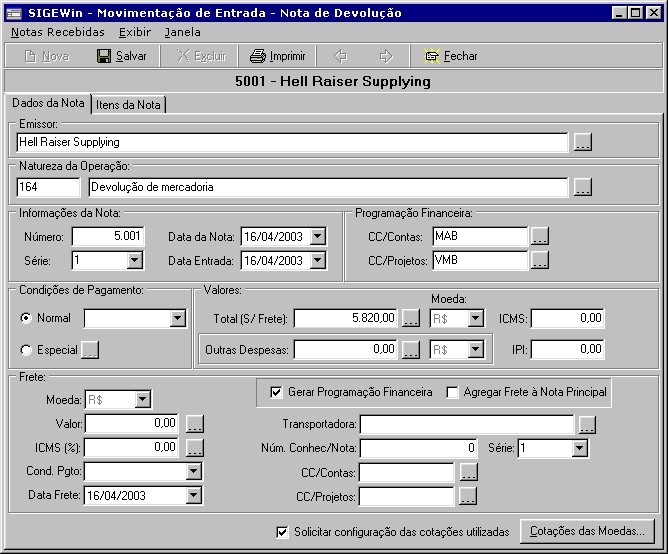Open Transportadora lookup ellipsis button
The height and width of the screenshot is (554, 668).
(587, 424)
